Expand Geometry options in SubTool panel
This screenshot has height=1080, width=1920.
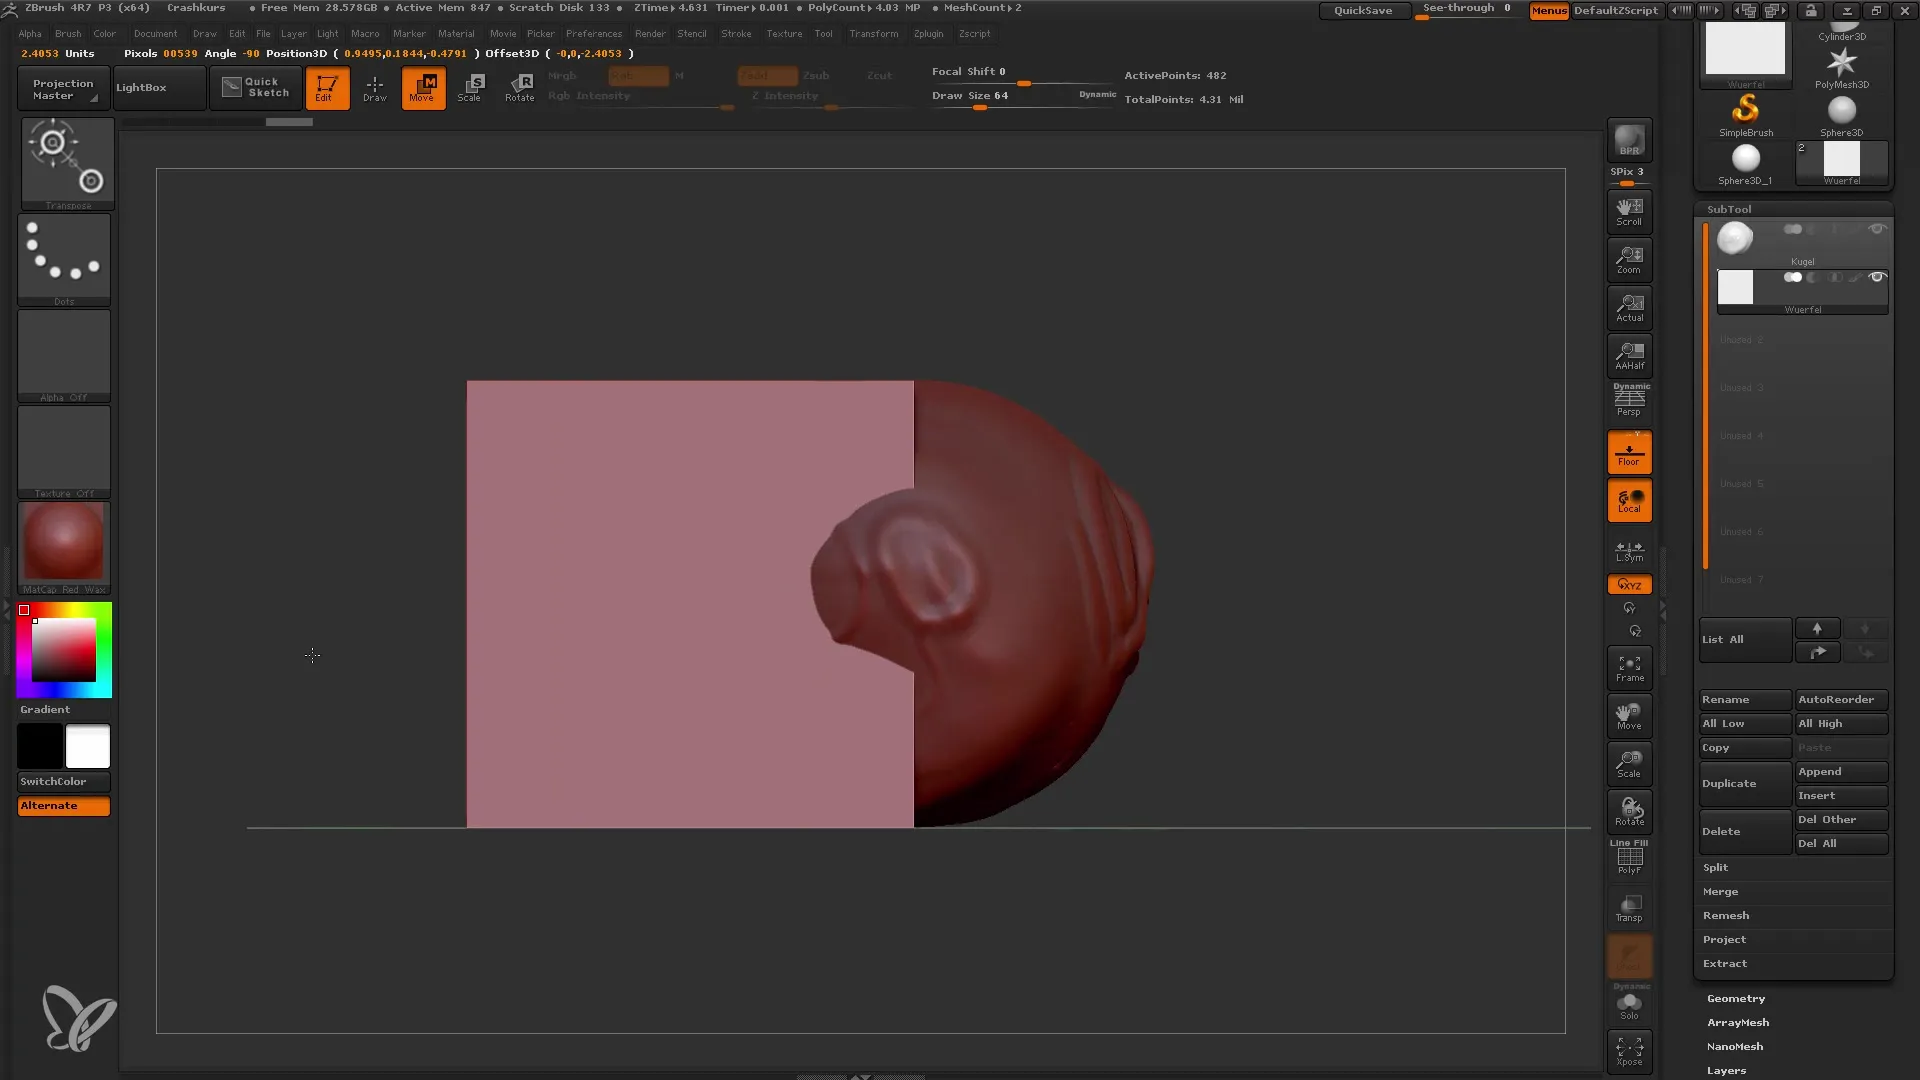(1735, 997)
